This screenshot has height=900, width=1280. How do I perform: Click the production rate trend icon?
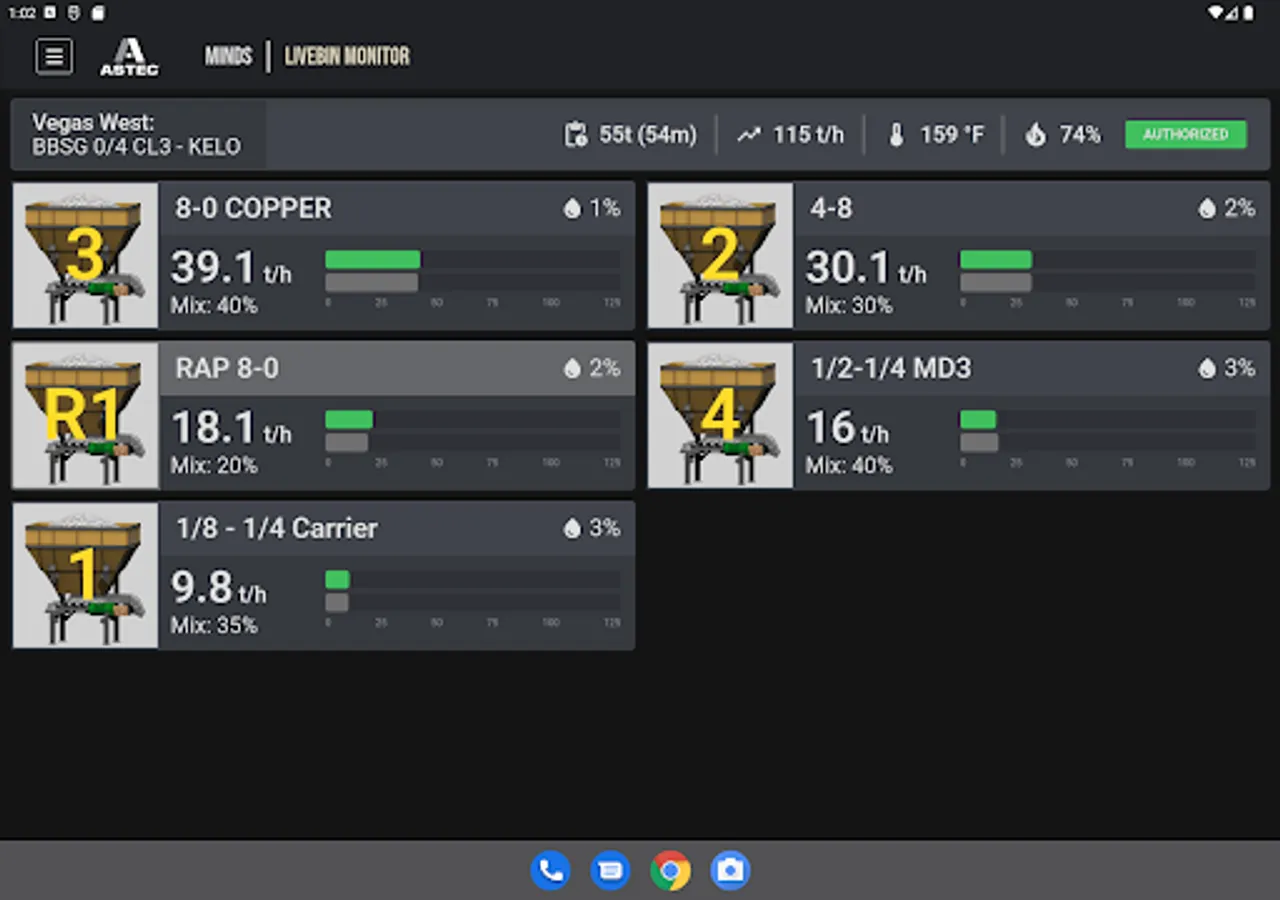coord(749,135)
